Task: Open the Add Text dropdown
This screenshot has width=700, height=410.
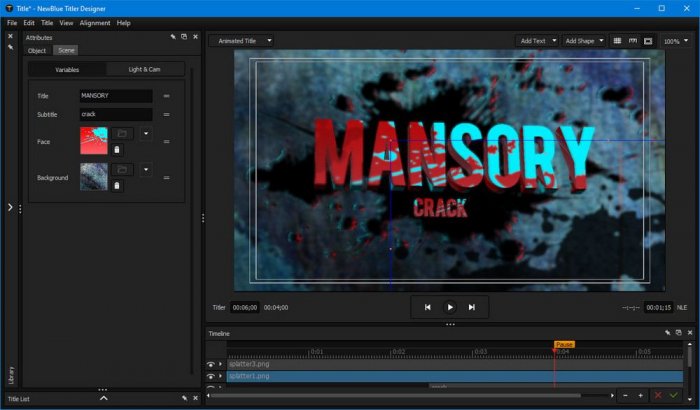Action: click(x=536, y=41)
